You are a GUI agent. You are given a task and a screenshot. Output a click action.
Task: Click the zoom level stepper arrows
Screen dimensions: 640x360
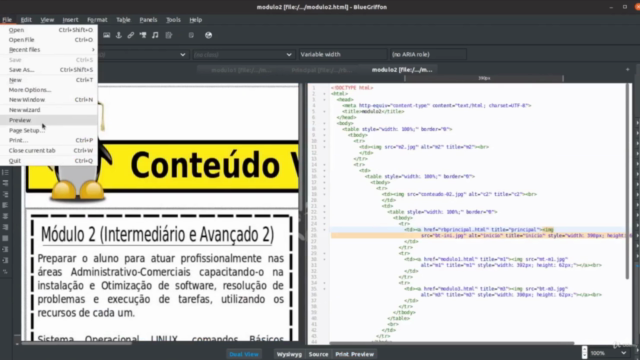tap(584, 353)
